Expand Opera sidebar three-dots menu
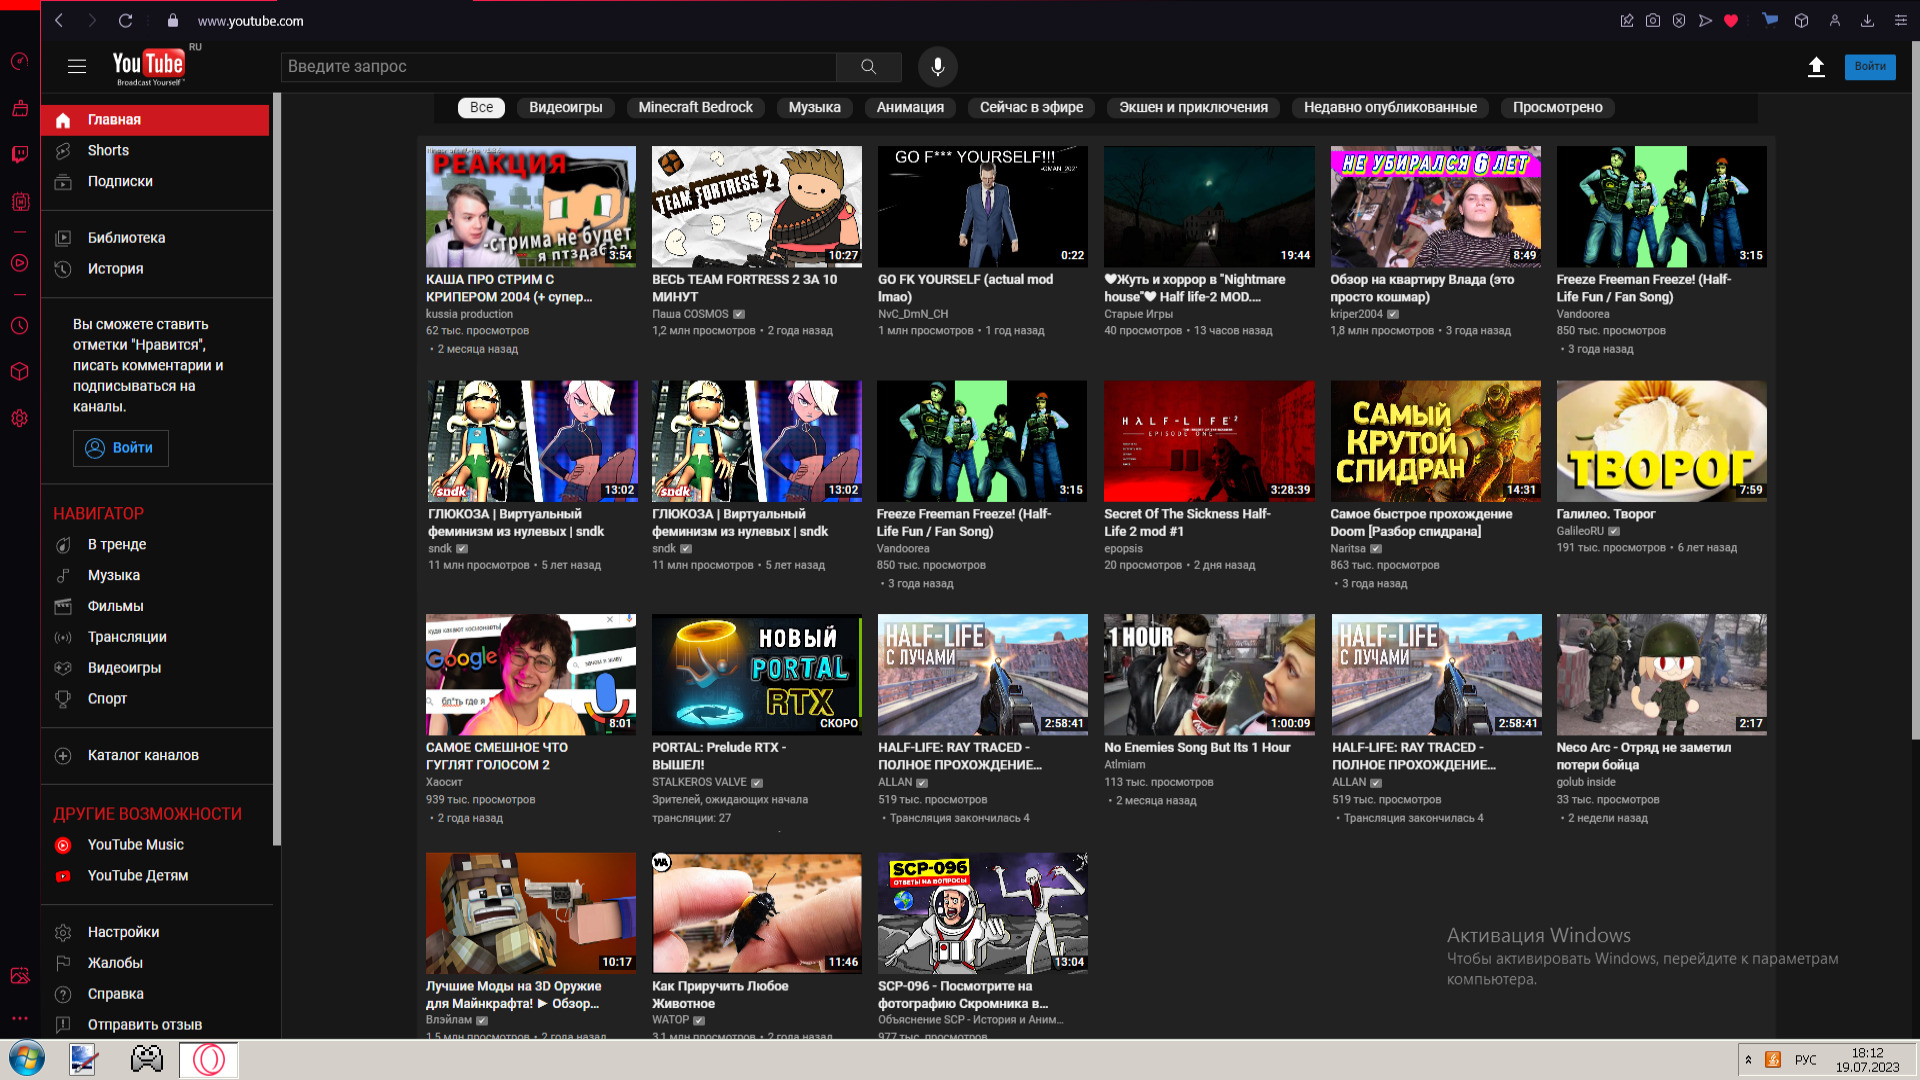This screenshot has height=1080, width=1920. [19, 1018]
